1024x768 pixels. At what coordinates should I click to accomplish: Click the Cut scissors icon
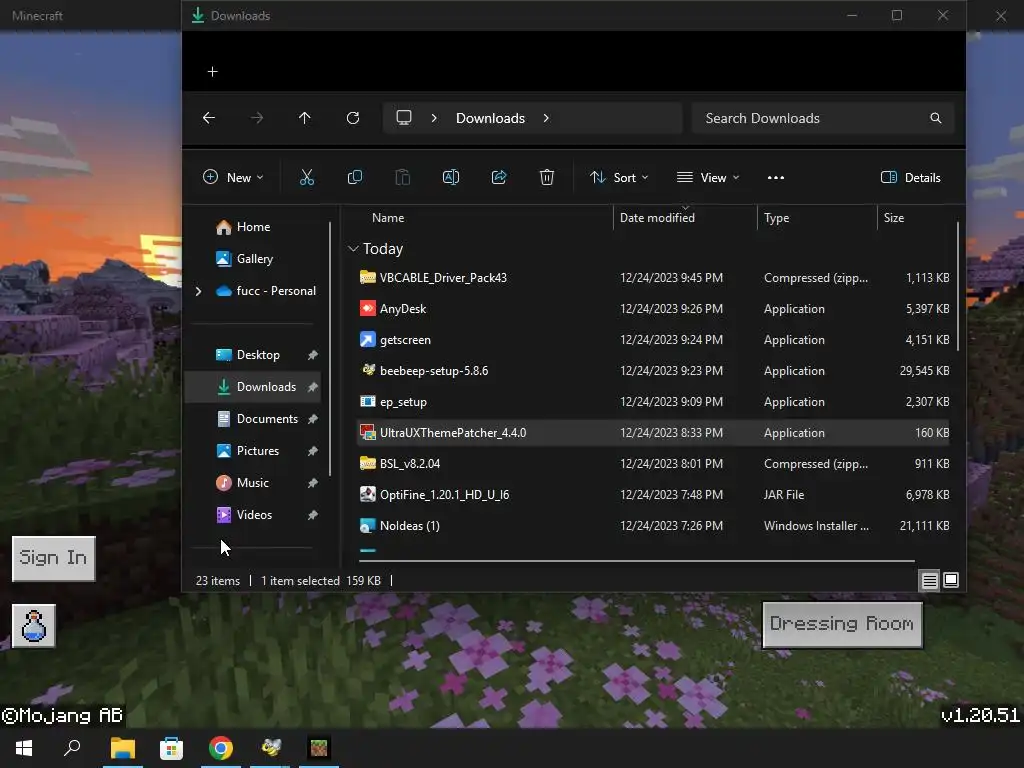pyautogui.click(x=306, y=177)
